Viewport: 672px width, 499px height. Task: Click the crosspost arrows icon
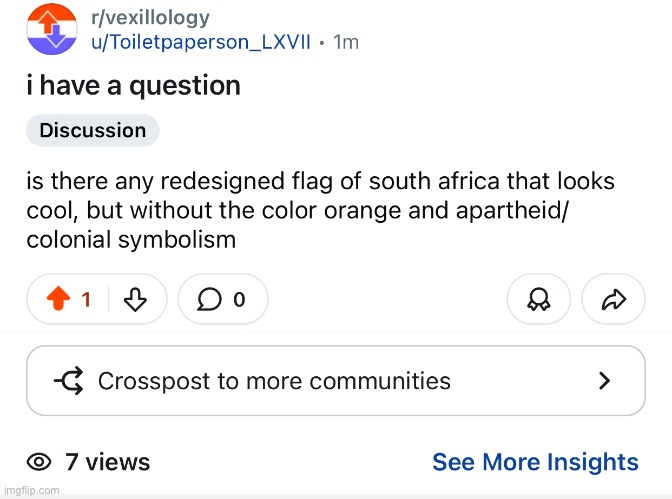(68, 381)
